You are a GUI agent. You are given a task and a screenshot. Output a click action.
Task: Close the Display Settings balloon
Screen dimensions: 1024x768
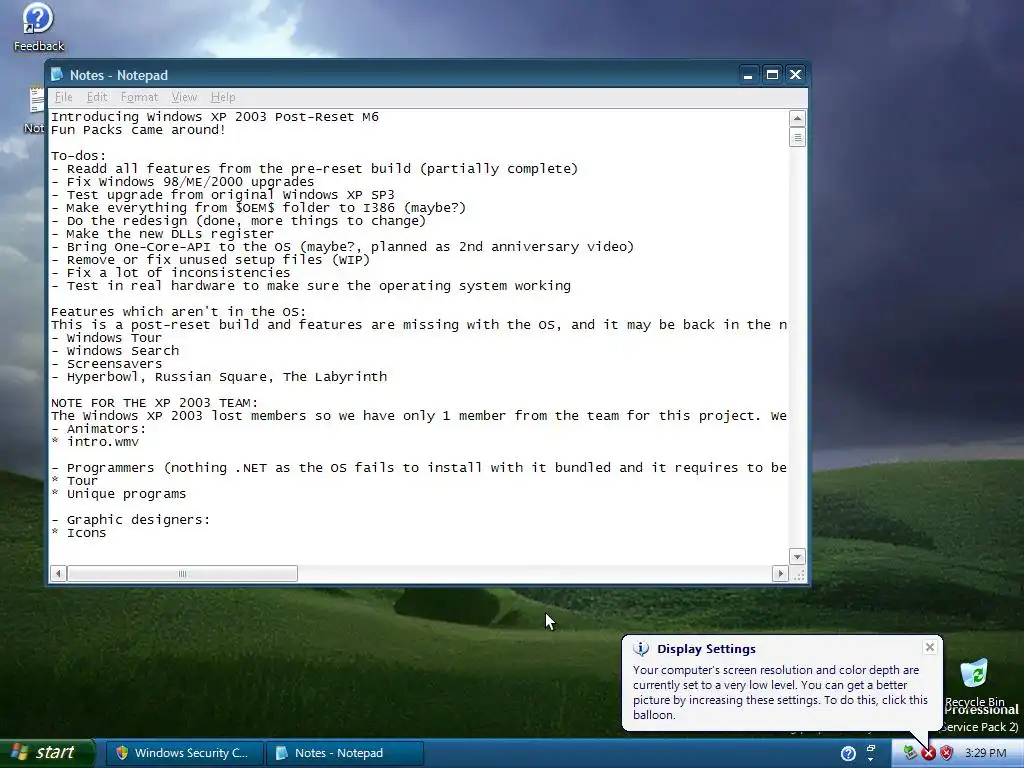click(x=930, y=647)
